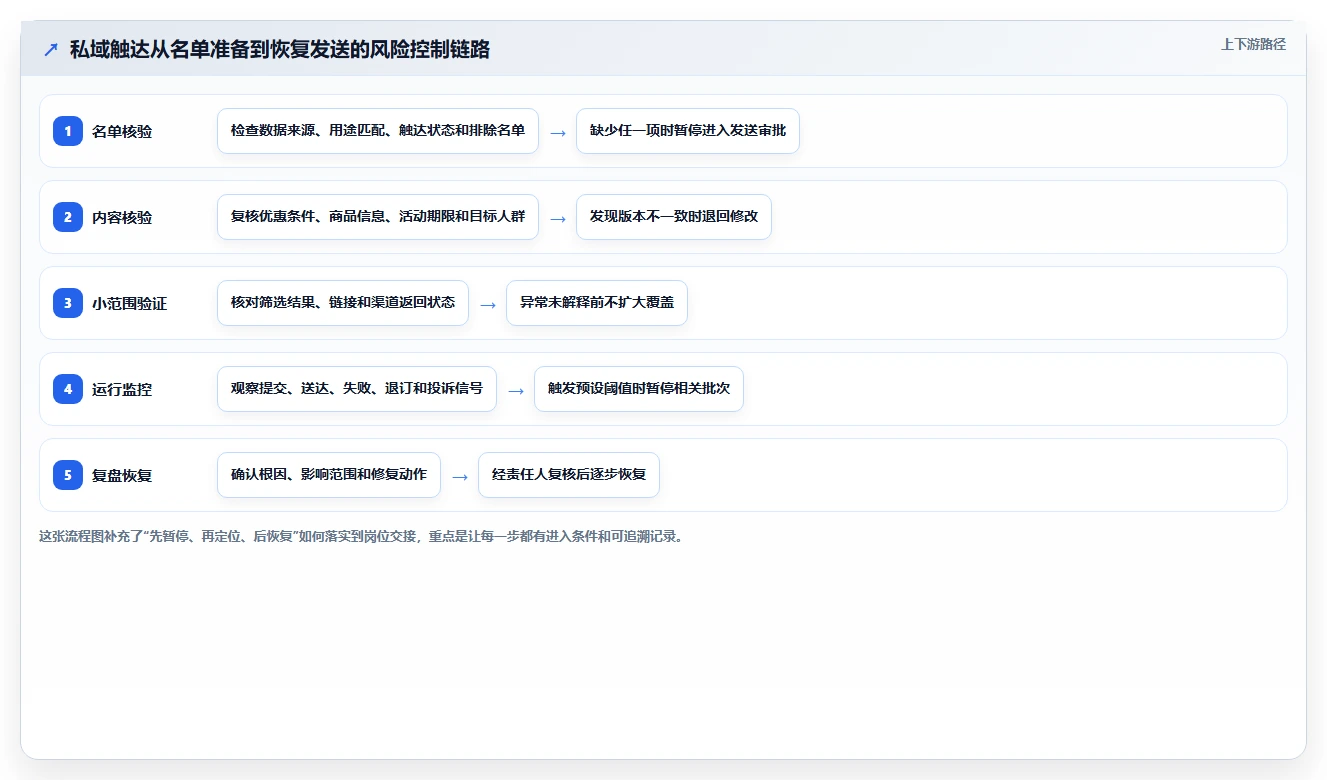Click the footnote text starting with 这张流程图补充了
The width and height of the screenshot is (1327, 780).
point(363,536)
